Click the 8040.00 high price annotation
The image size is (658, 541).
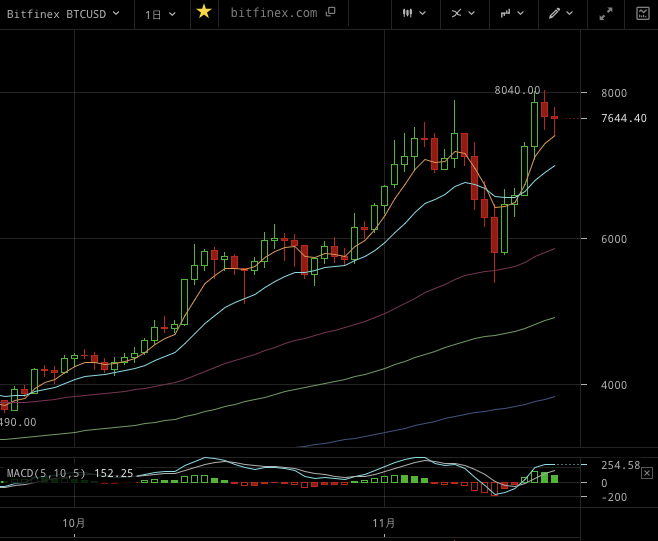pyautogui.click(x=517, y=90)
